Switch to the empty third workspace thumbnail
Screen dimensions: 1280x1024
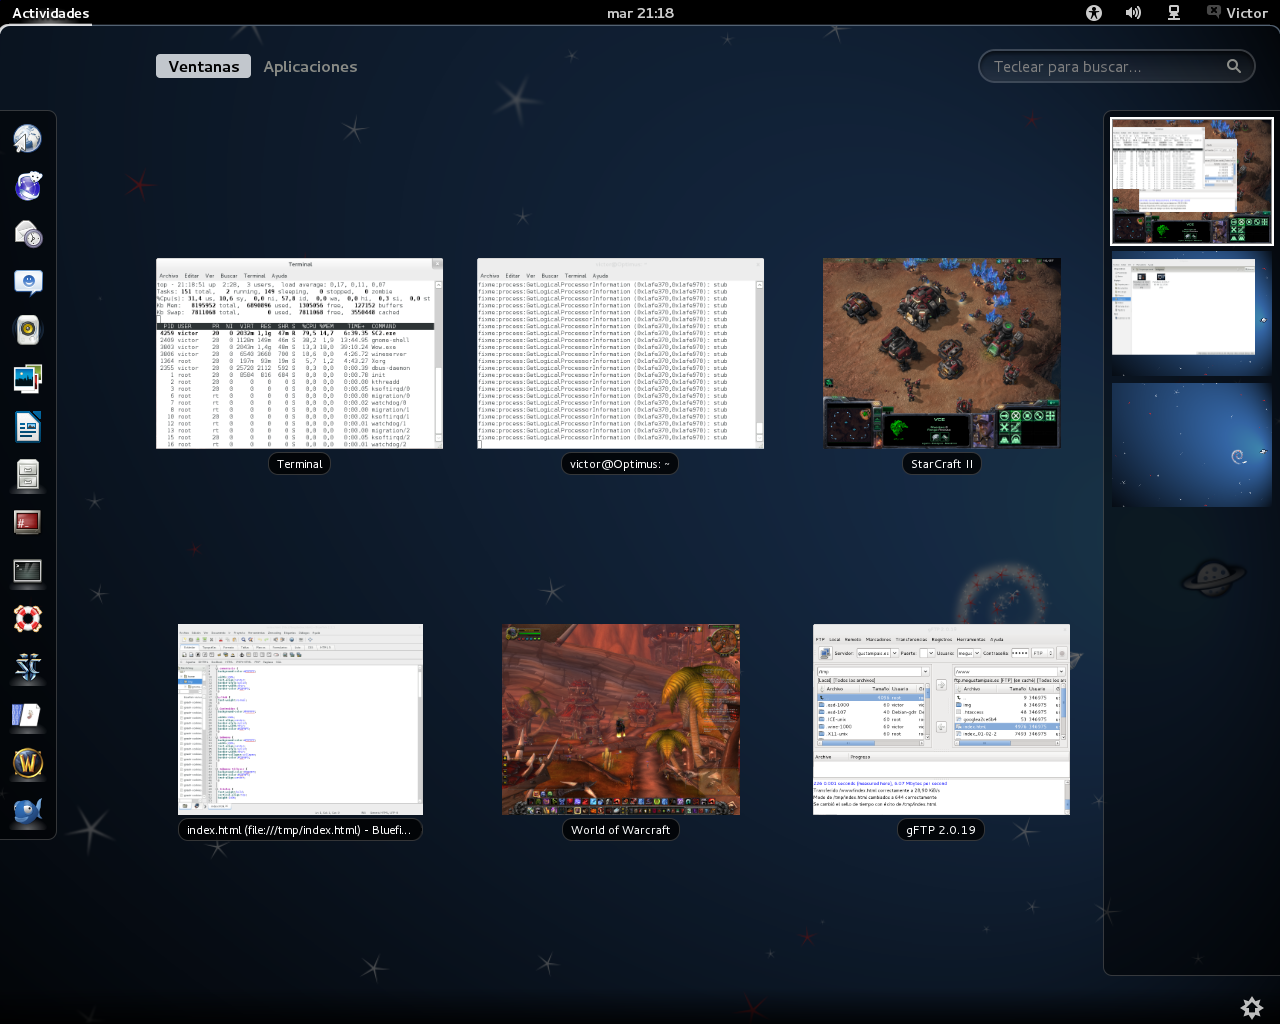tap(1192, 445)
